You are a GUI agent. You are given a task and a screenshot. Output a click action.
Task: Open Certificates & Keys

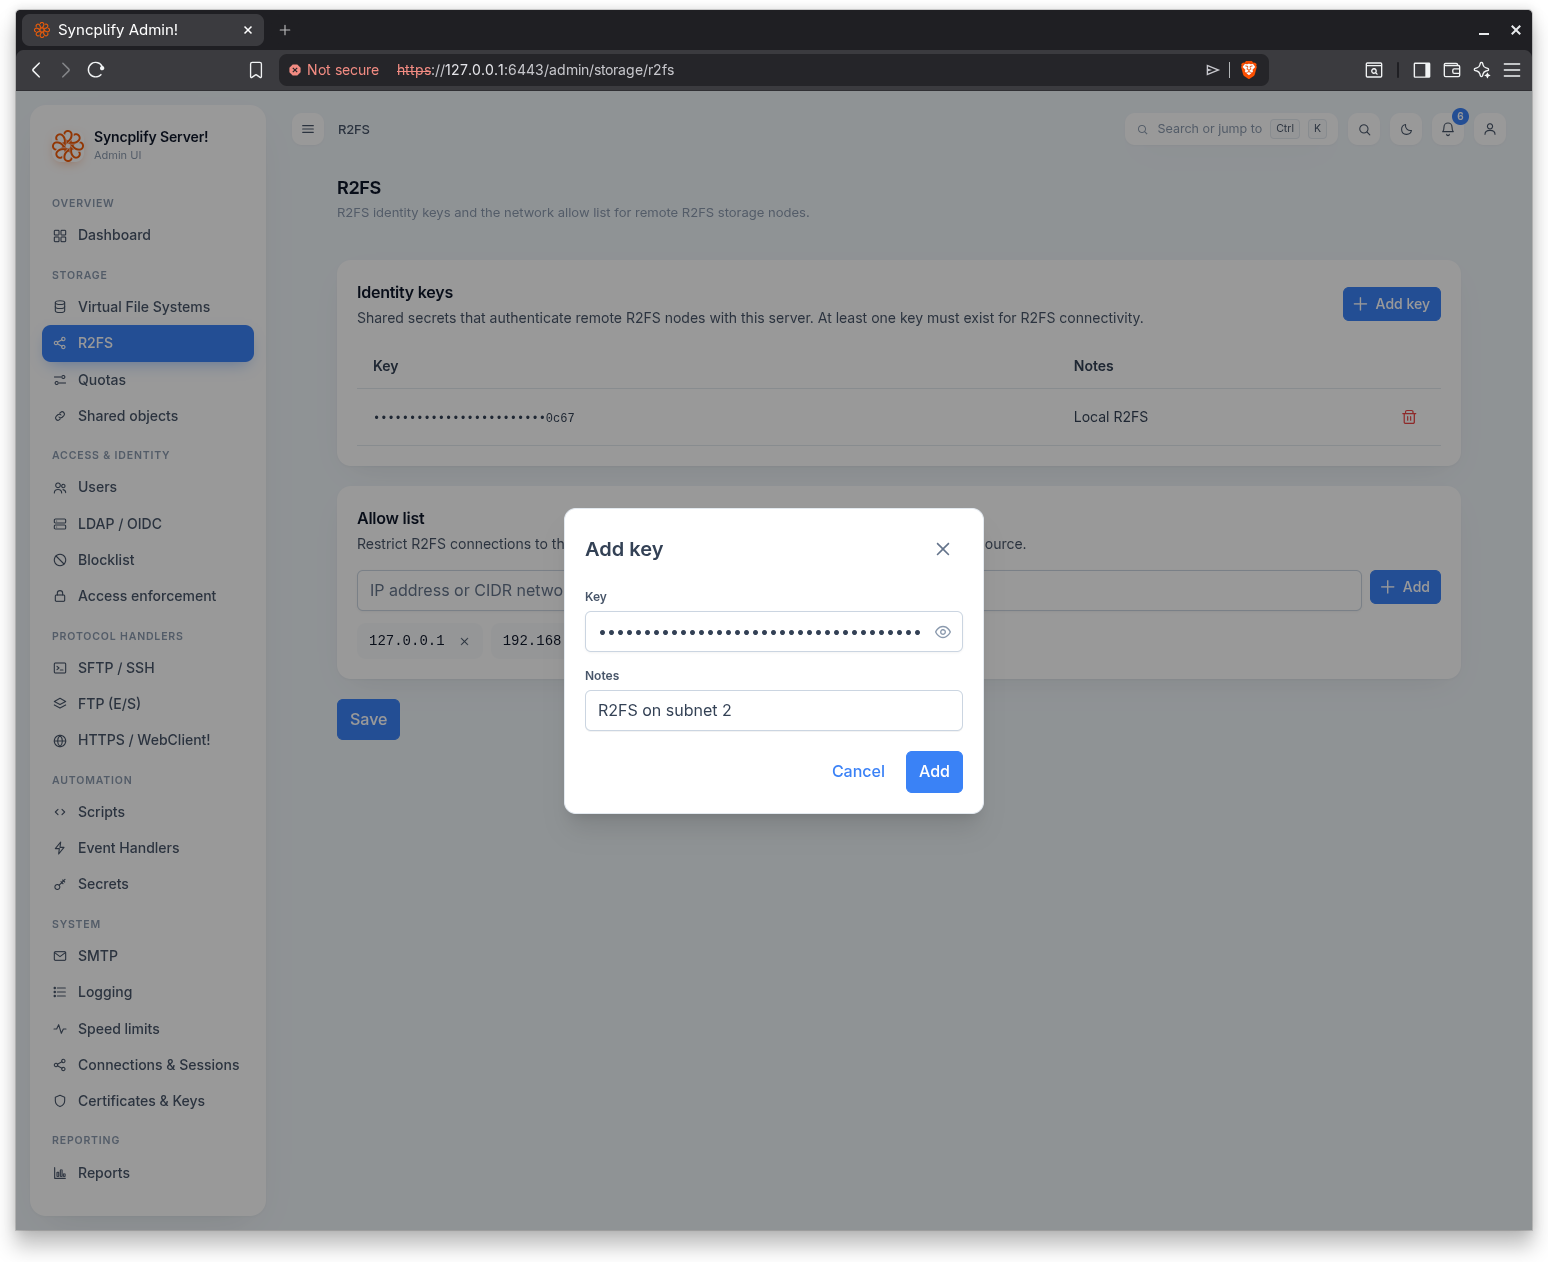coord(148,1101)
